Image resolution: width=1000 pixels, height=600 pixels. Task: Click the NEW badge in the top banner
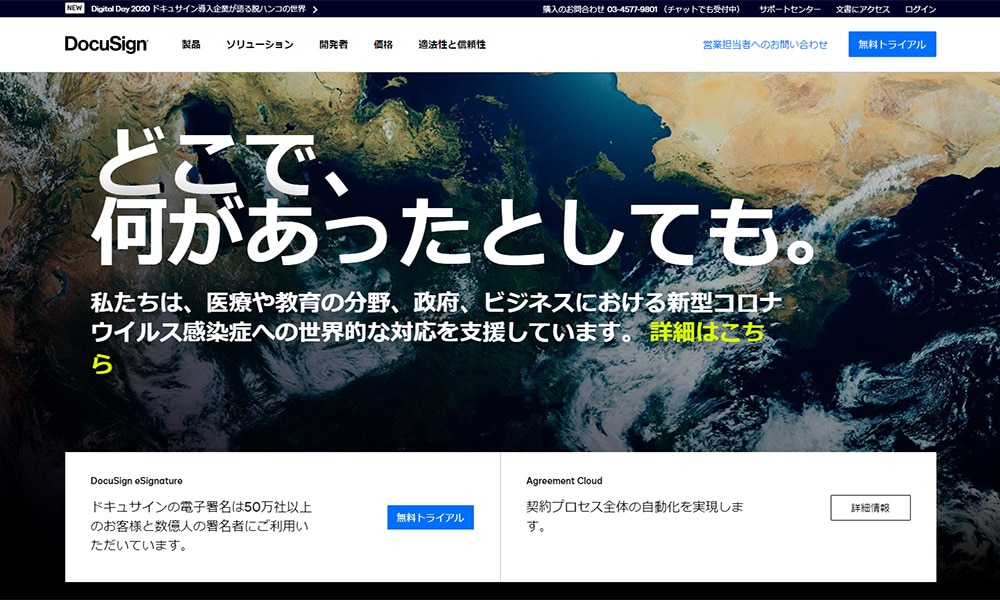75,8
